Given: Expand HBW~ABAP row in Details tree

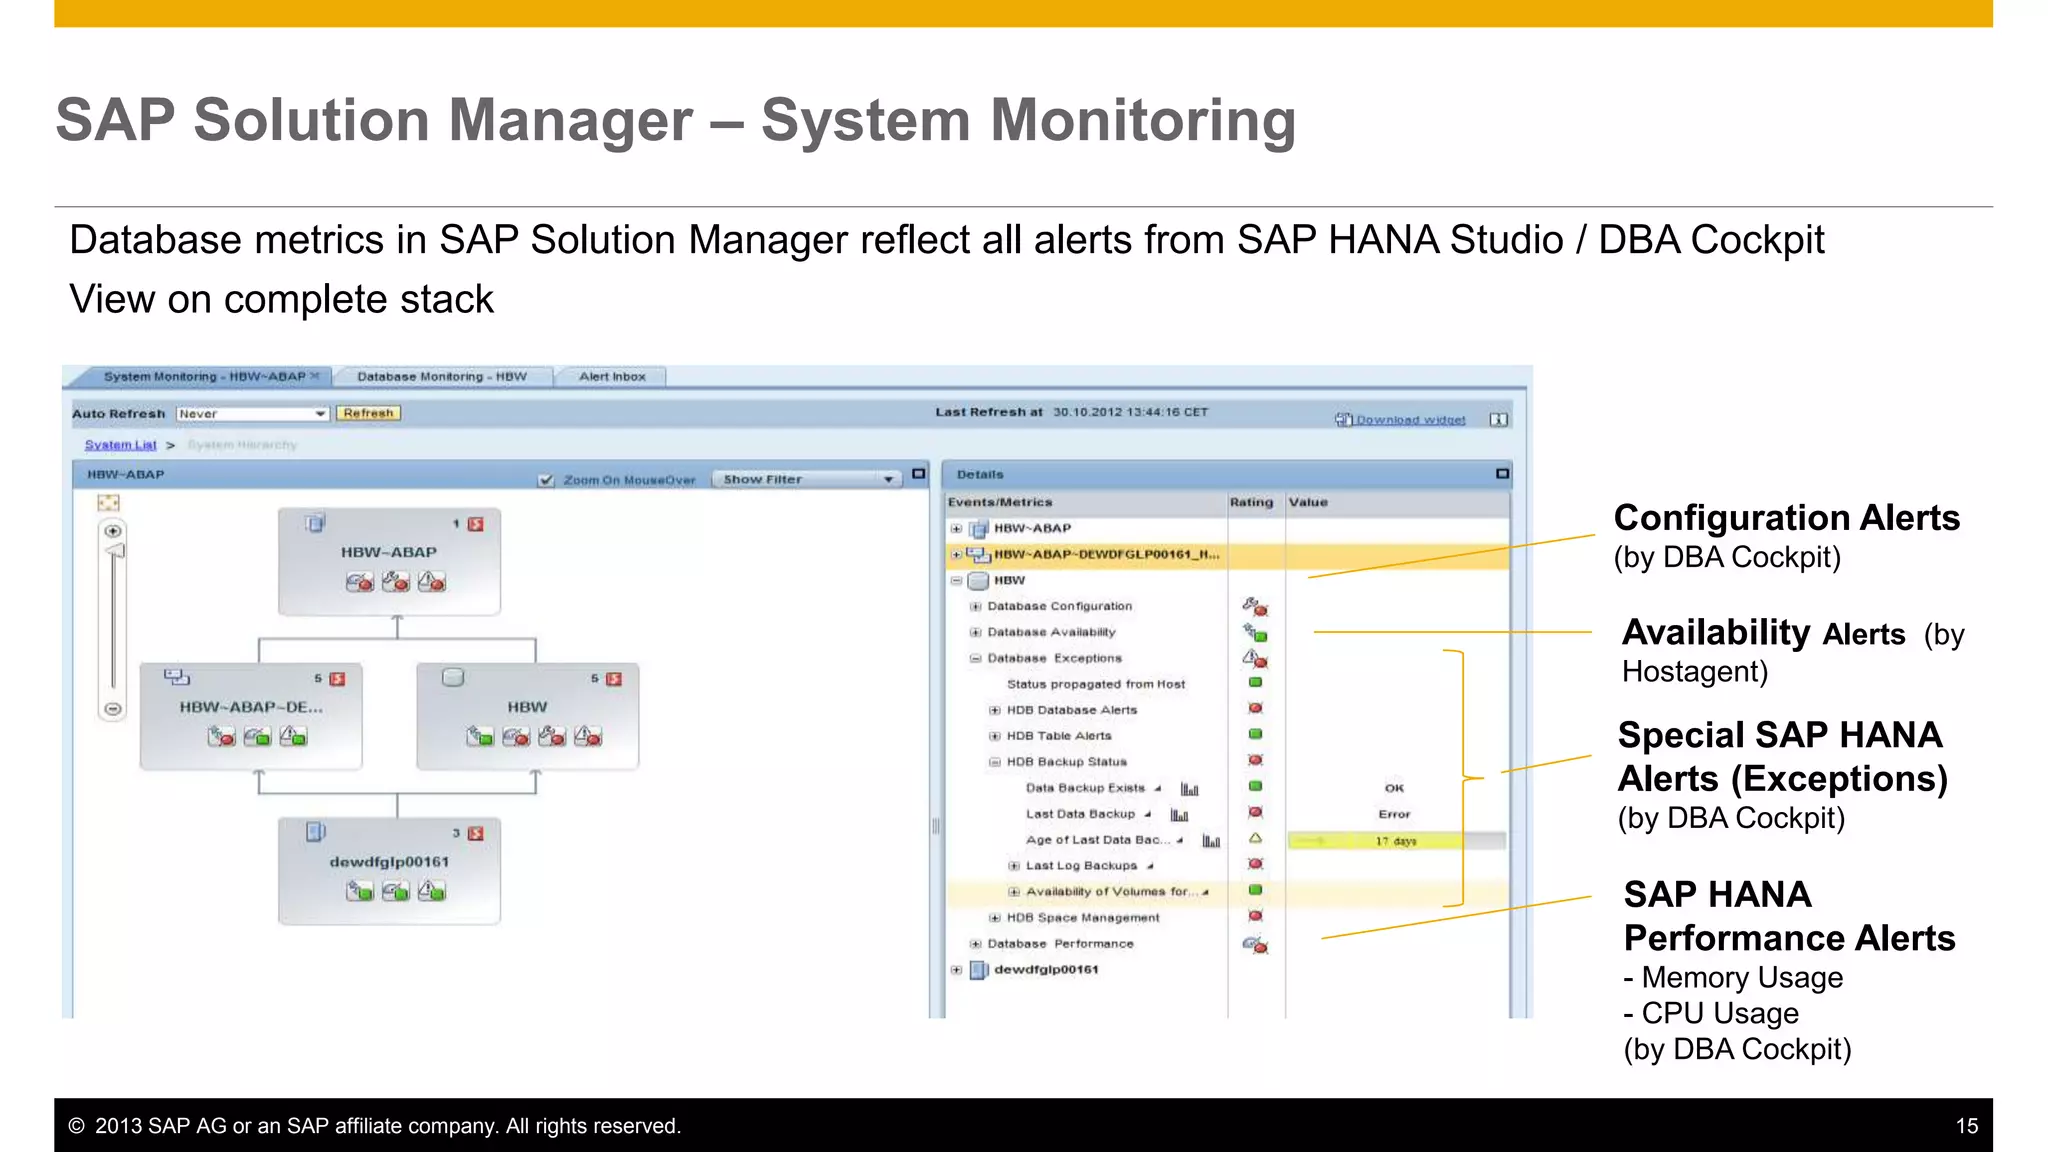Looking at the screenshot, I should click(956, 528).
